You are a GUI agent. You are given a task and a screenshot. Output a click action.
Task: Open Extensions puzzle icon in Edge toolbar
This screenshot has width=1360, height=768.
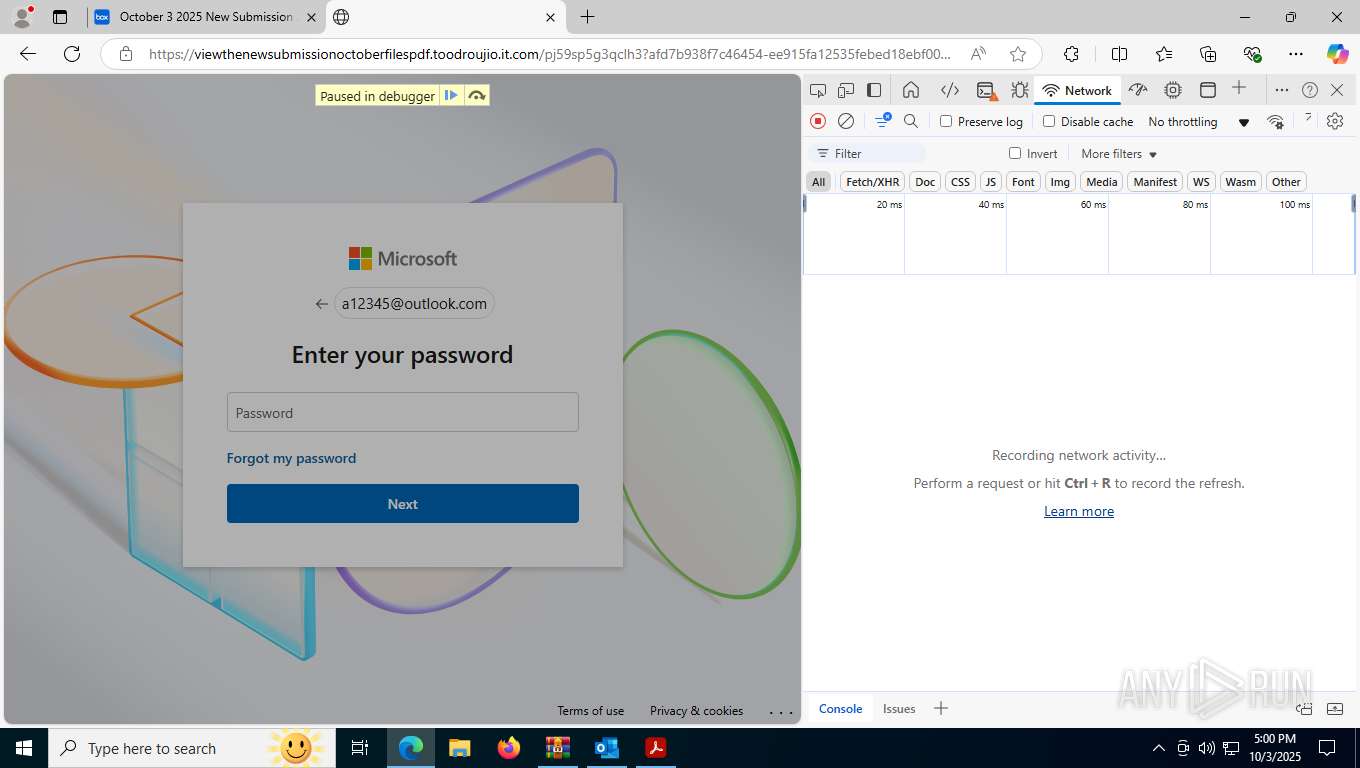click(x=1071, y=54)
